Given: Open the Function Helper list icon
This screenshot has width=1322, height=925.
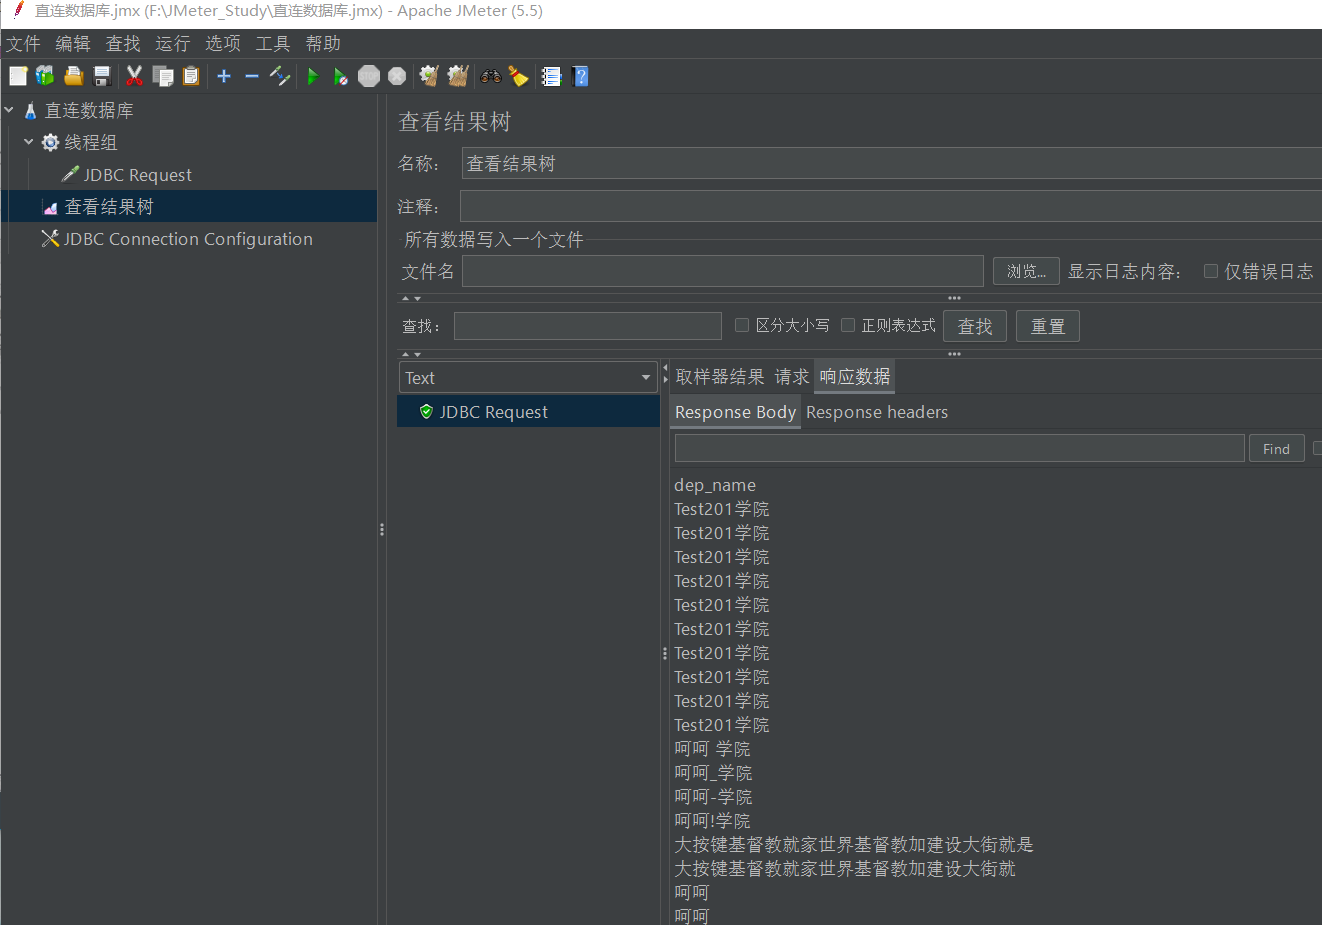Looking at the screenshot, I should pos(551,76).
